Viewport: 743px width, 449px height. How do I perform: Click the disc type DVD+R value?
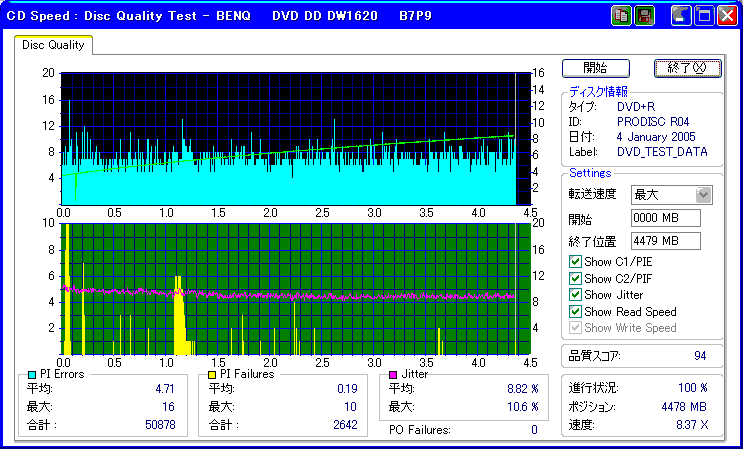636,107
